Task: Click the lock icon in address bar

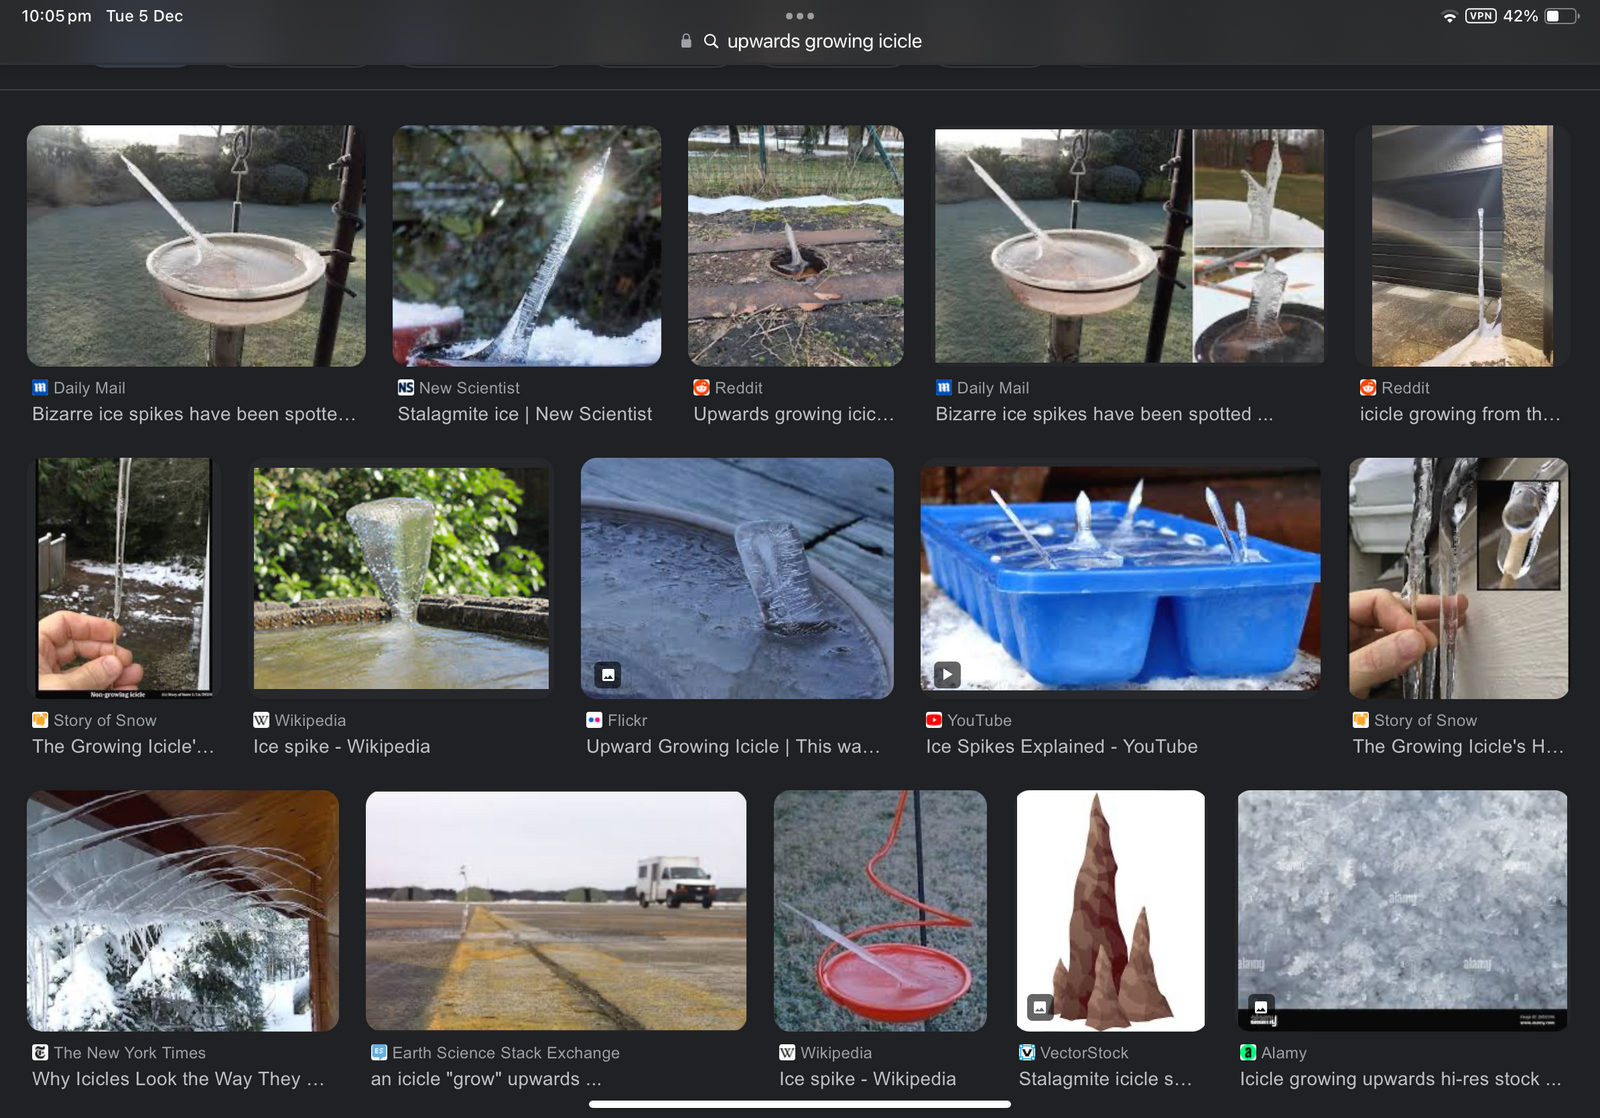Action: point(686,41)
